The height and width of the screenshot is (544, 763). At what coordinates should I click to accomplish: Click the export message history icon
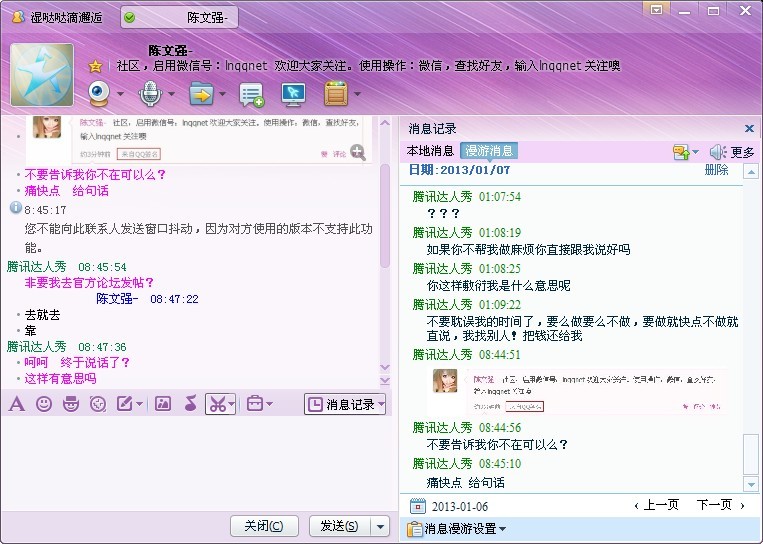coord(681,152)
